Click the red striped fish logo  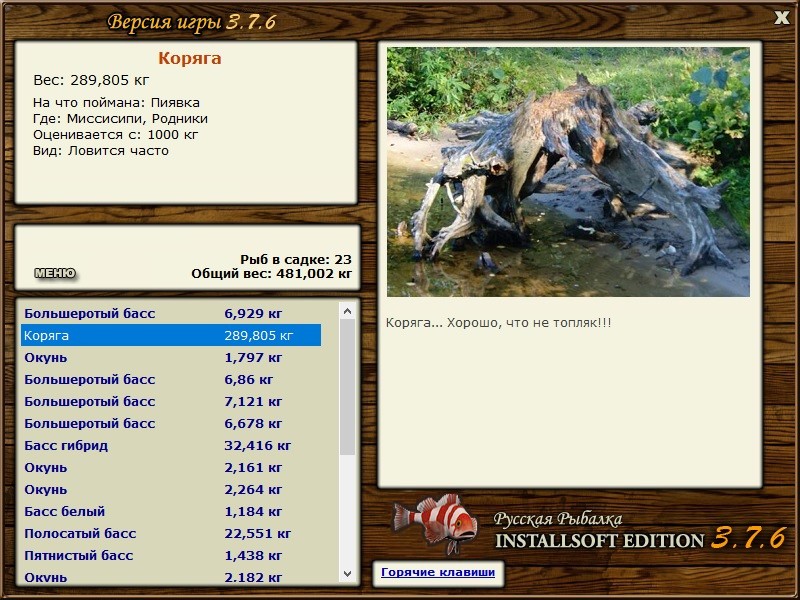(435, 523)
